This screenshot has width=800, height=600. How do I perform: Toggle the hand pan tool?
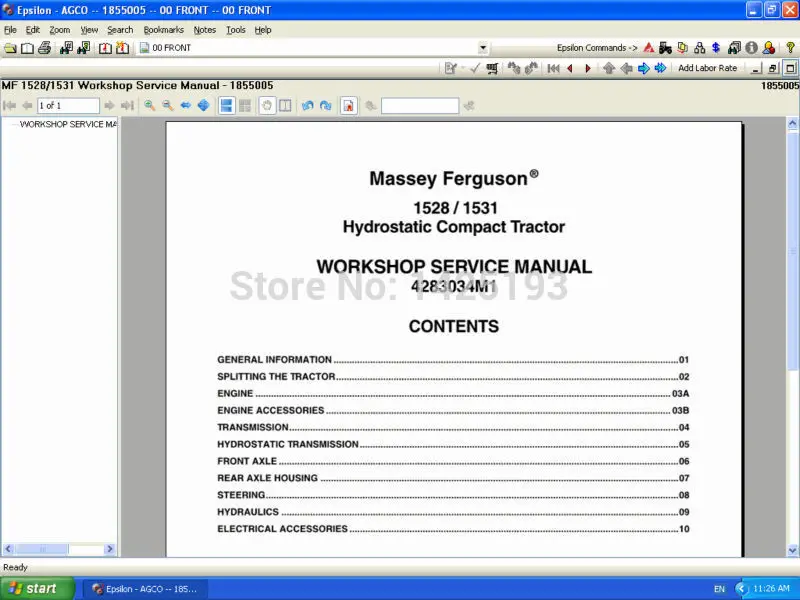tap(267, 106)
